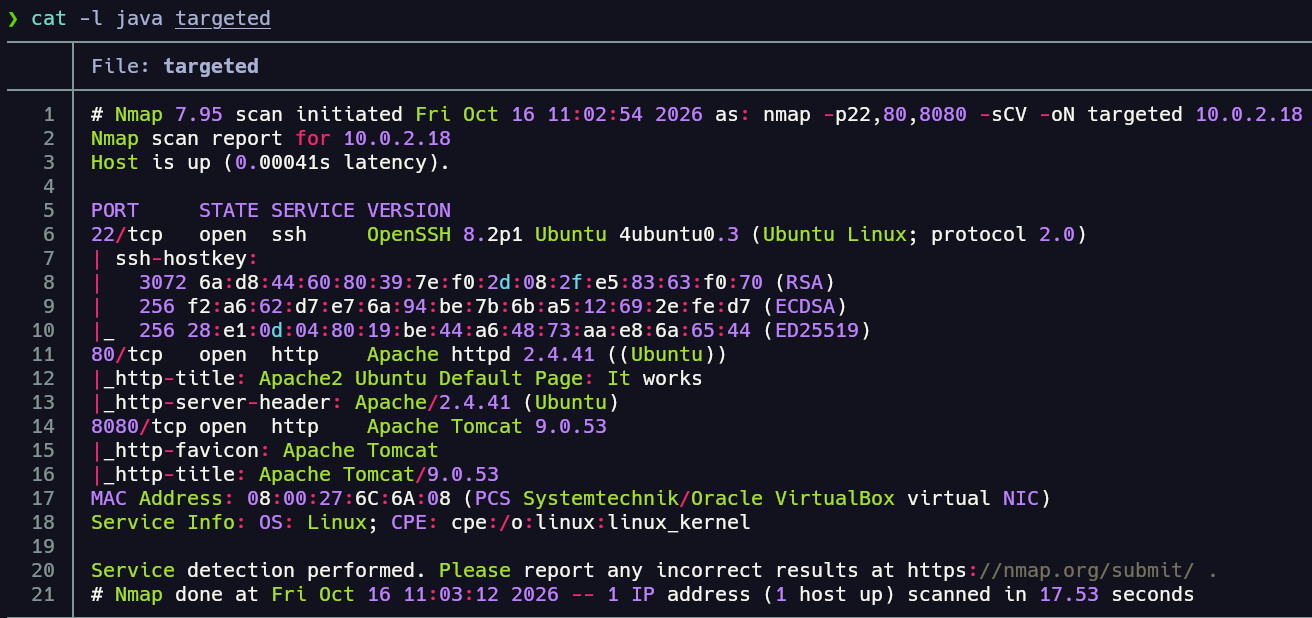Click the "SERVICE" column header
This screenshot has width=1312, height=618.
pos(313,210)
